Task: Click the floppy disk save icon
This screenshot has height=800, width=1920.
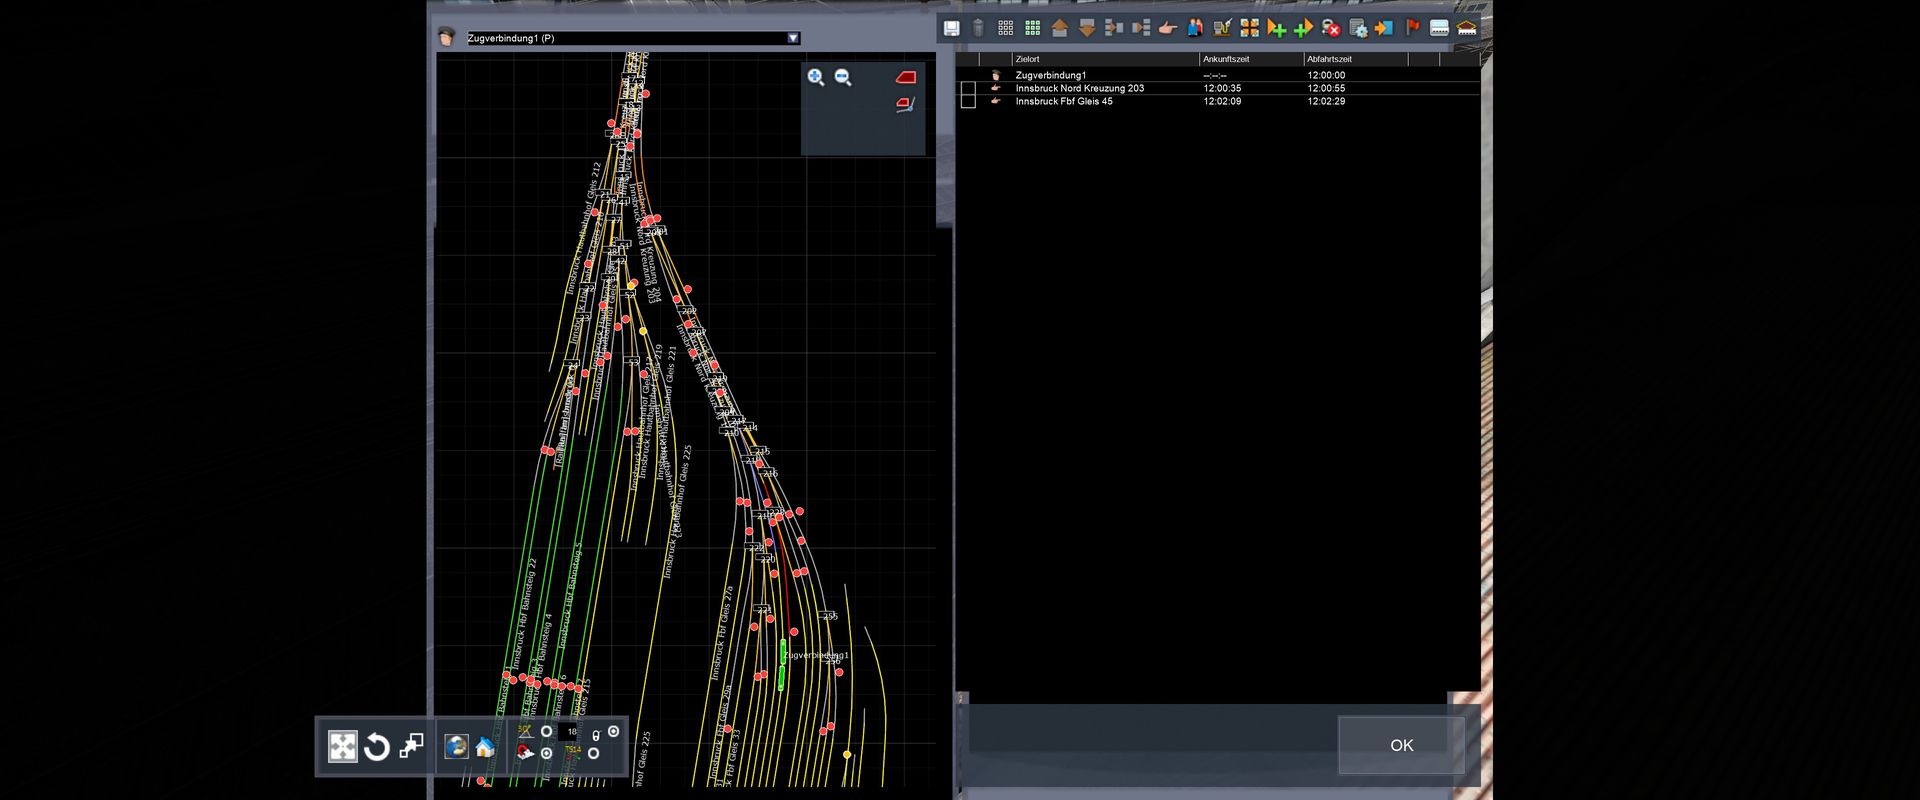Action: click(951, 28)
